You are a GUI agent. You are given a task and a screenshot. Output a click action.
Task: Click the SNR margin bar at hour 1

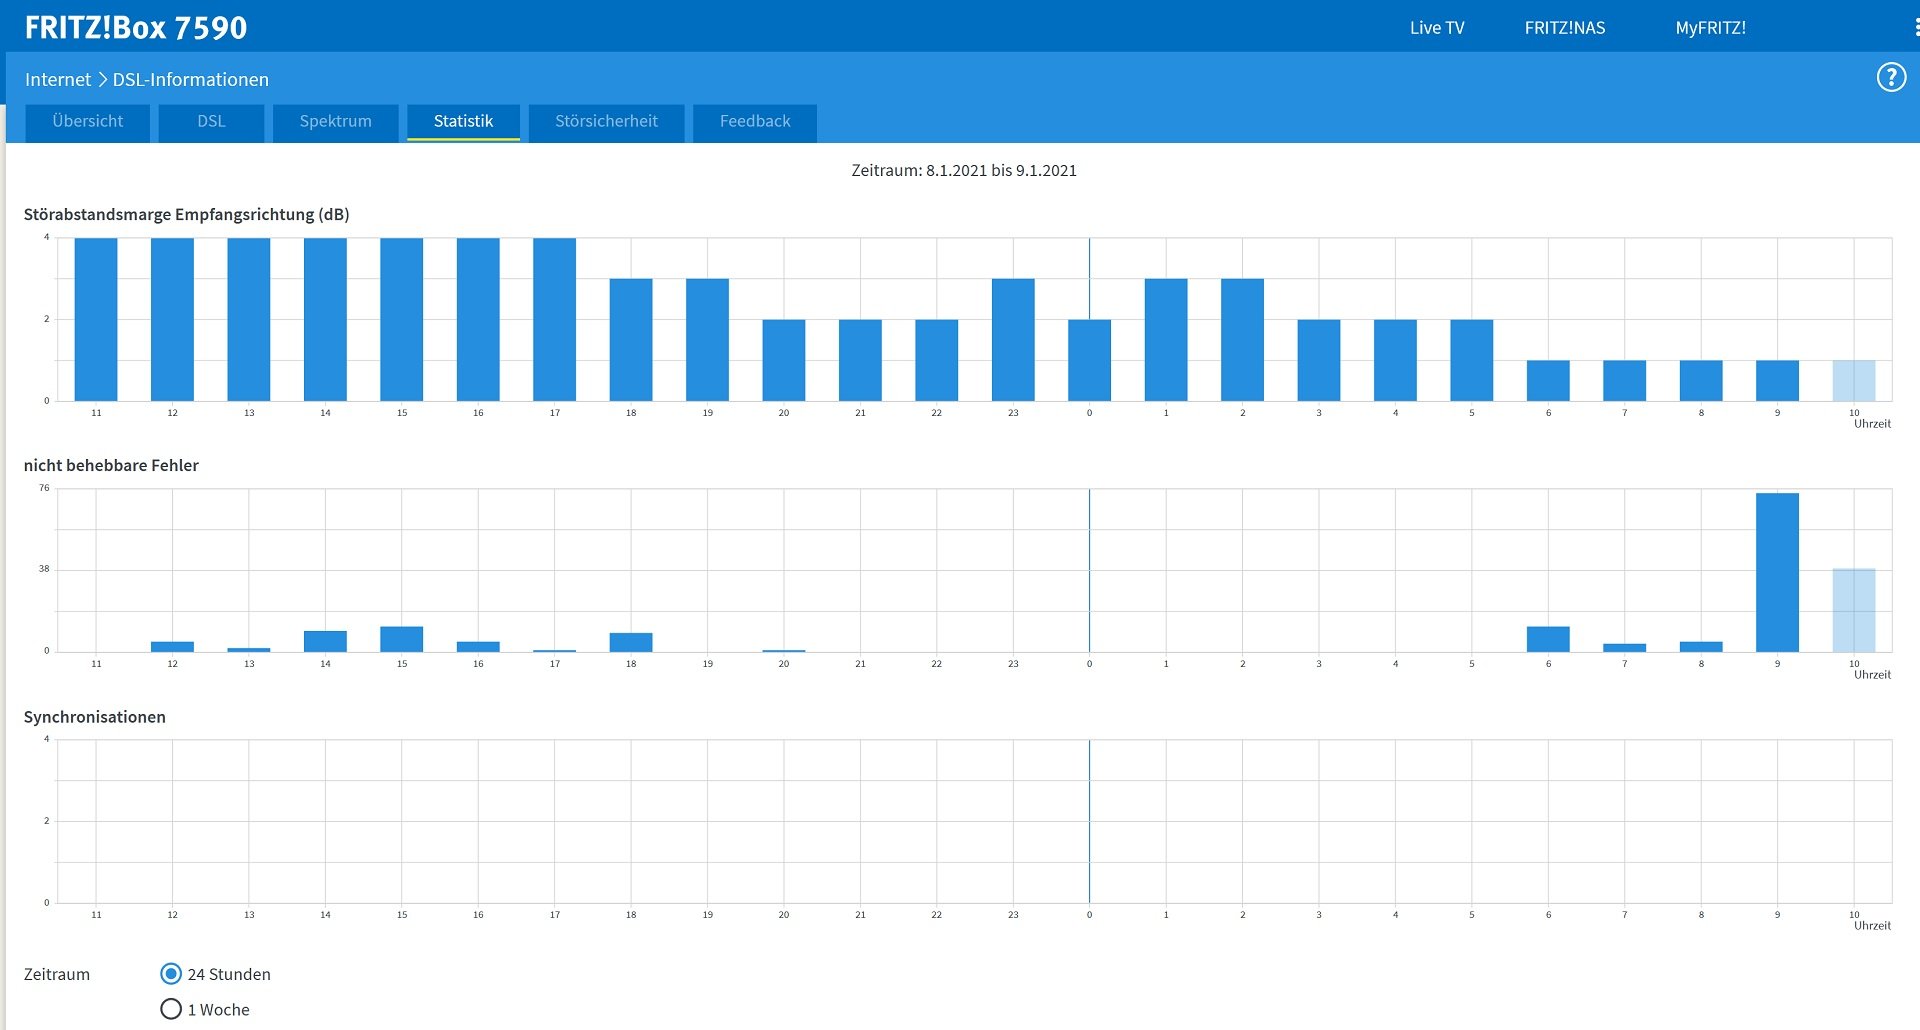tap(1166, 340)
